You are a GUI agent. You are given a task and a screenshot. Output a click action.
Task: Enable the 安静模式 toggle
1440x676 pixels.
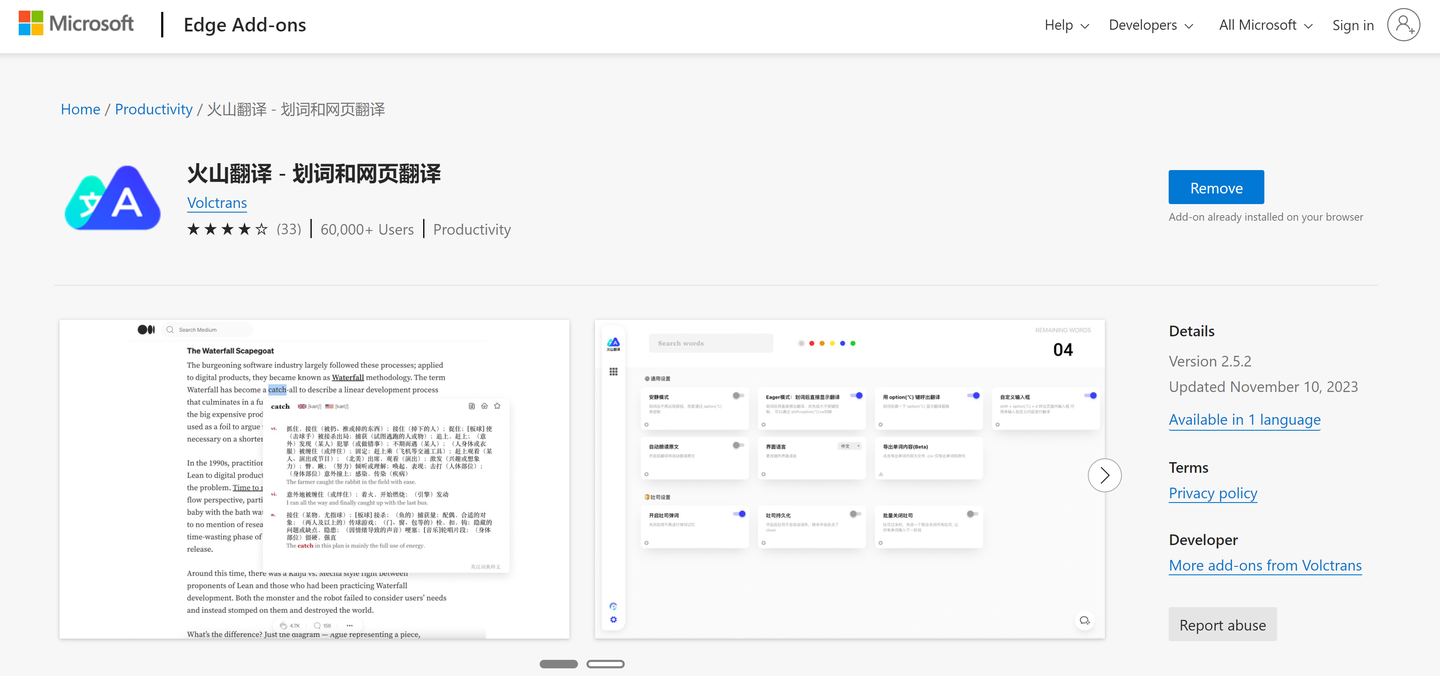pyautogui.click(x=739, y=396)
